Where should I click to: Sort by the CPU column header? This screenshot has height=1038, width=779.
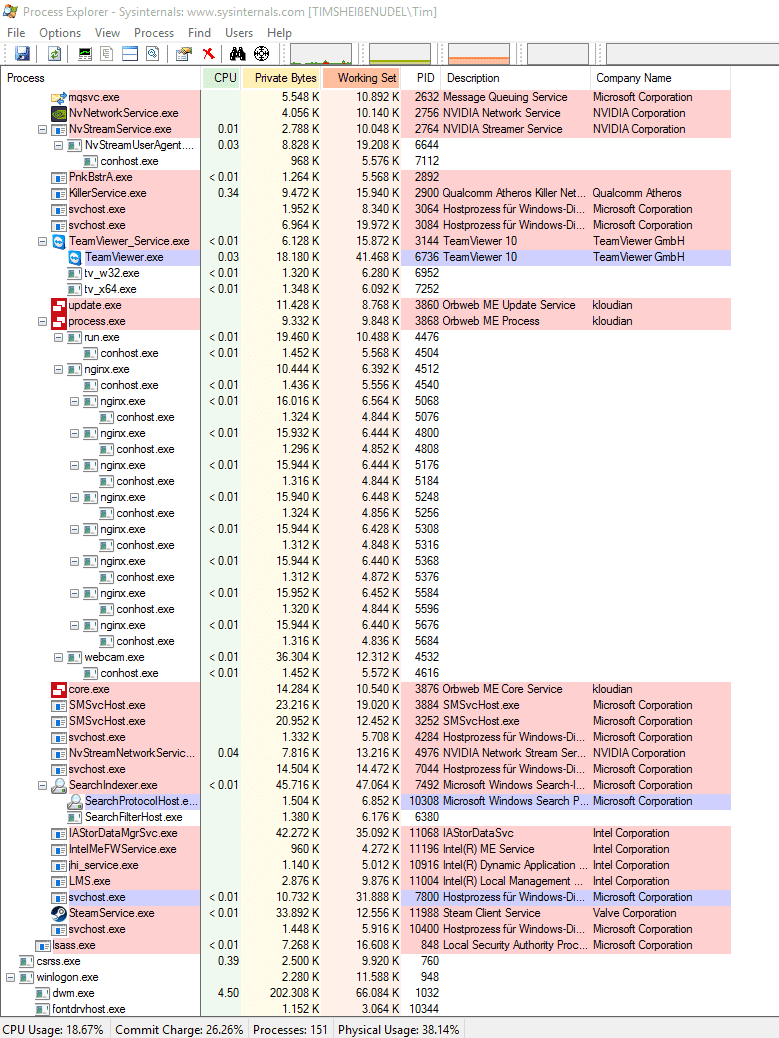point(221,78)
